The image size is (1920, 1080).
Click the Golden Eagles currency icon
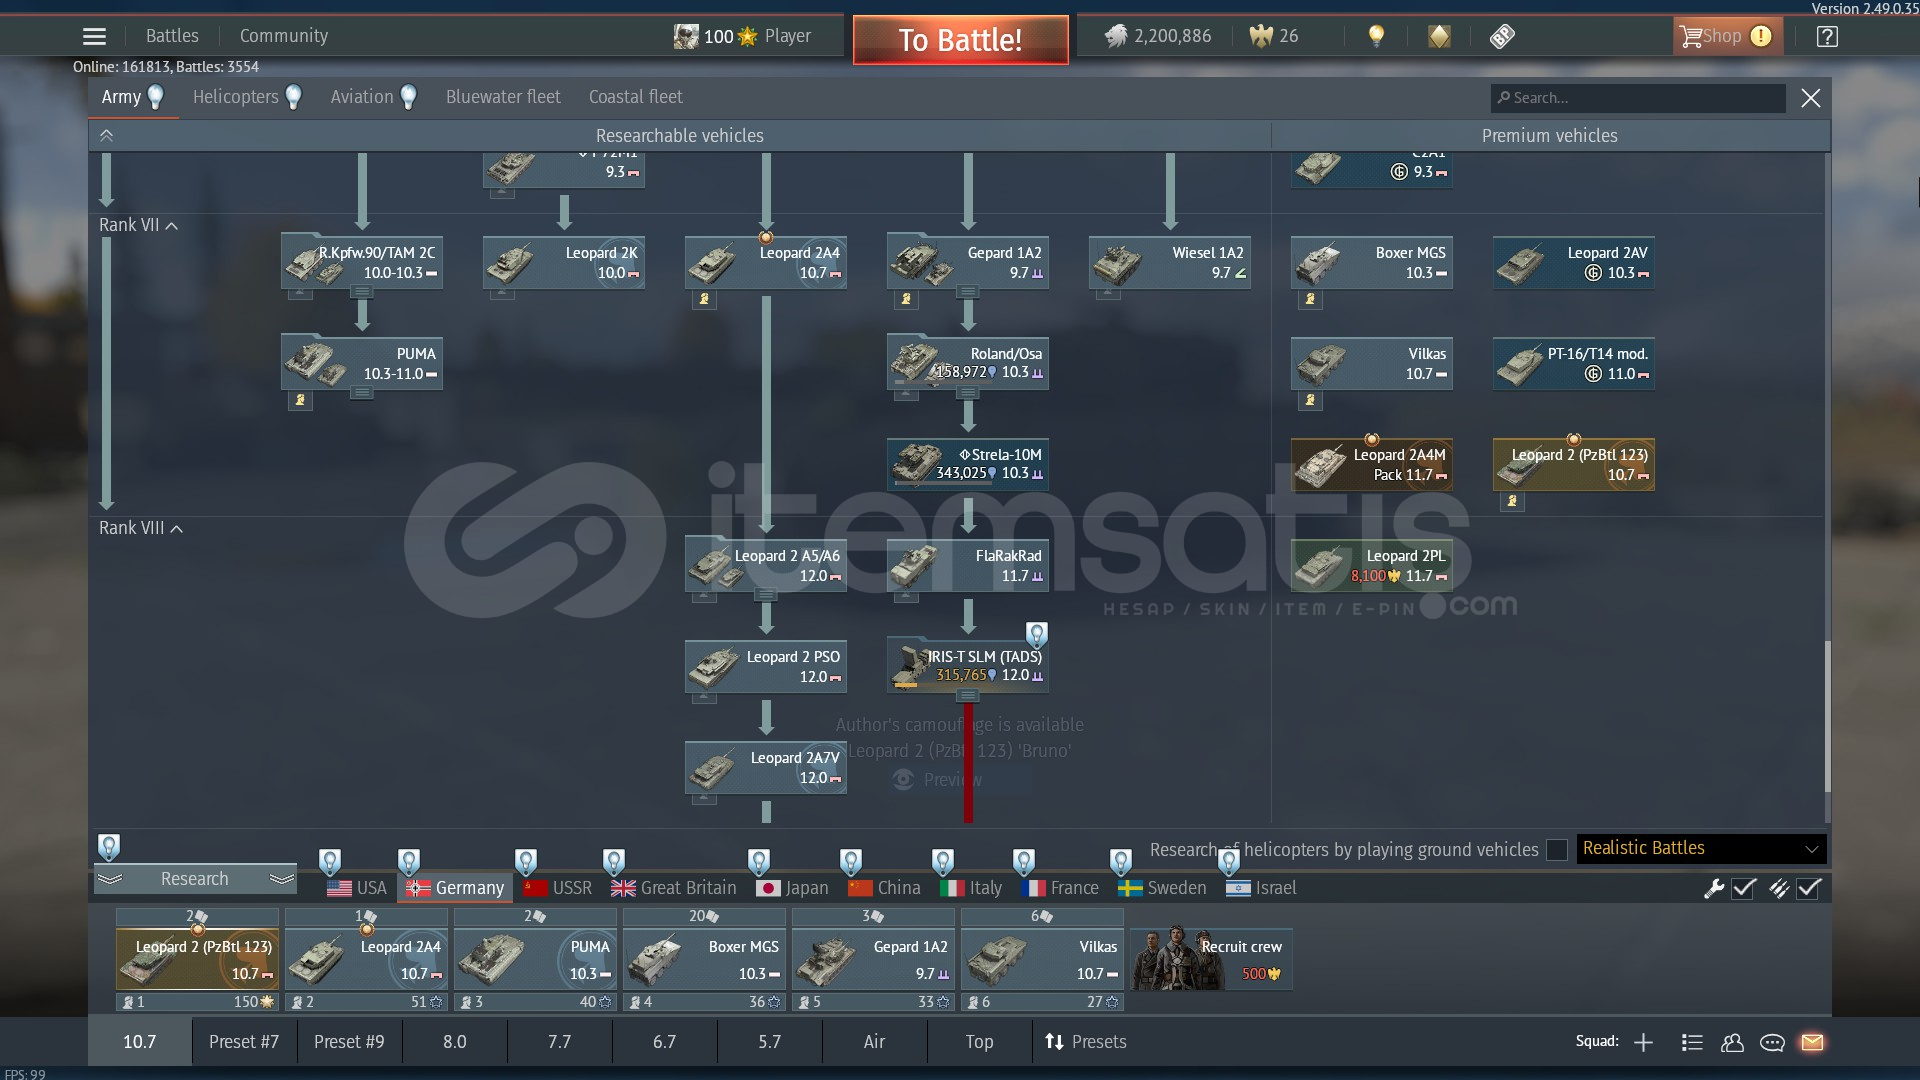click(x=1261, y=37)
